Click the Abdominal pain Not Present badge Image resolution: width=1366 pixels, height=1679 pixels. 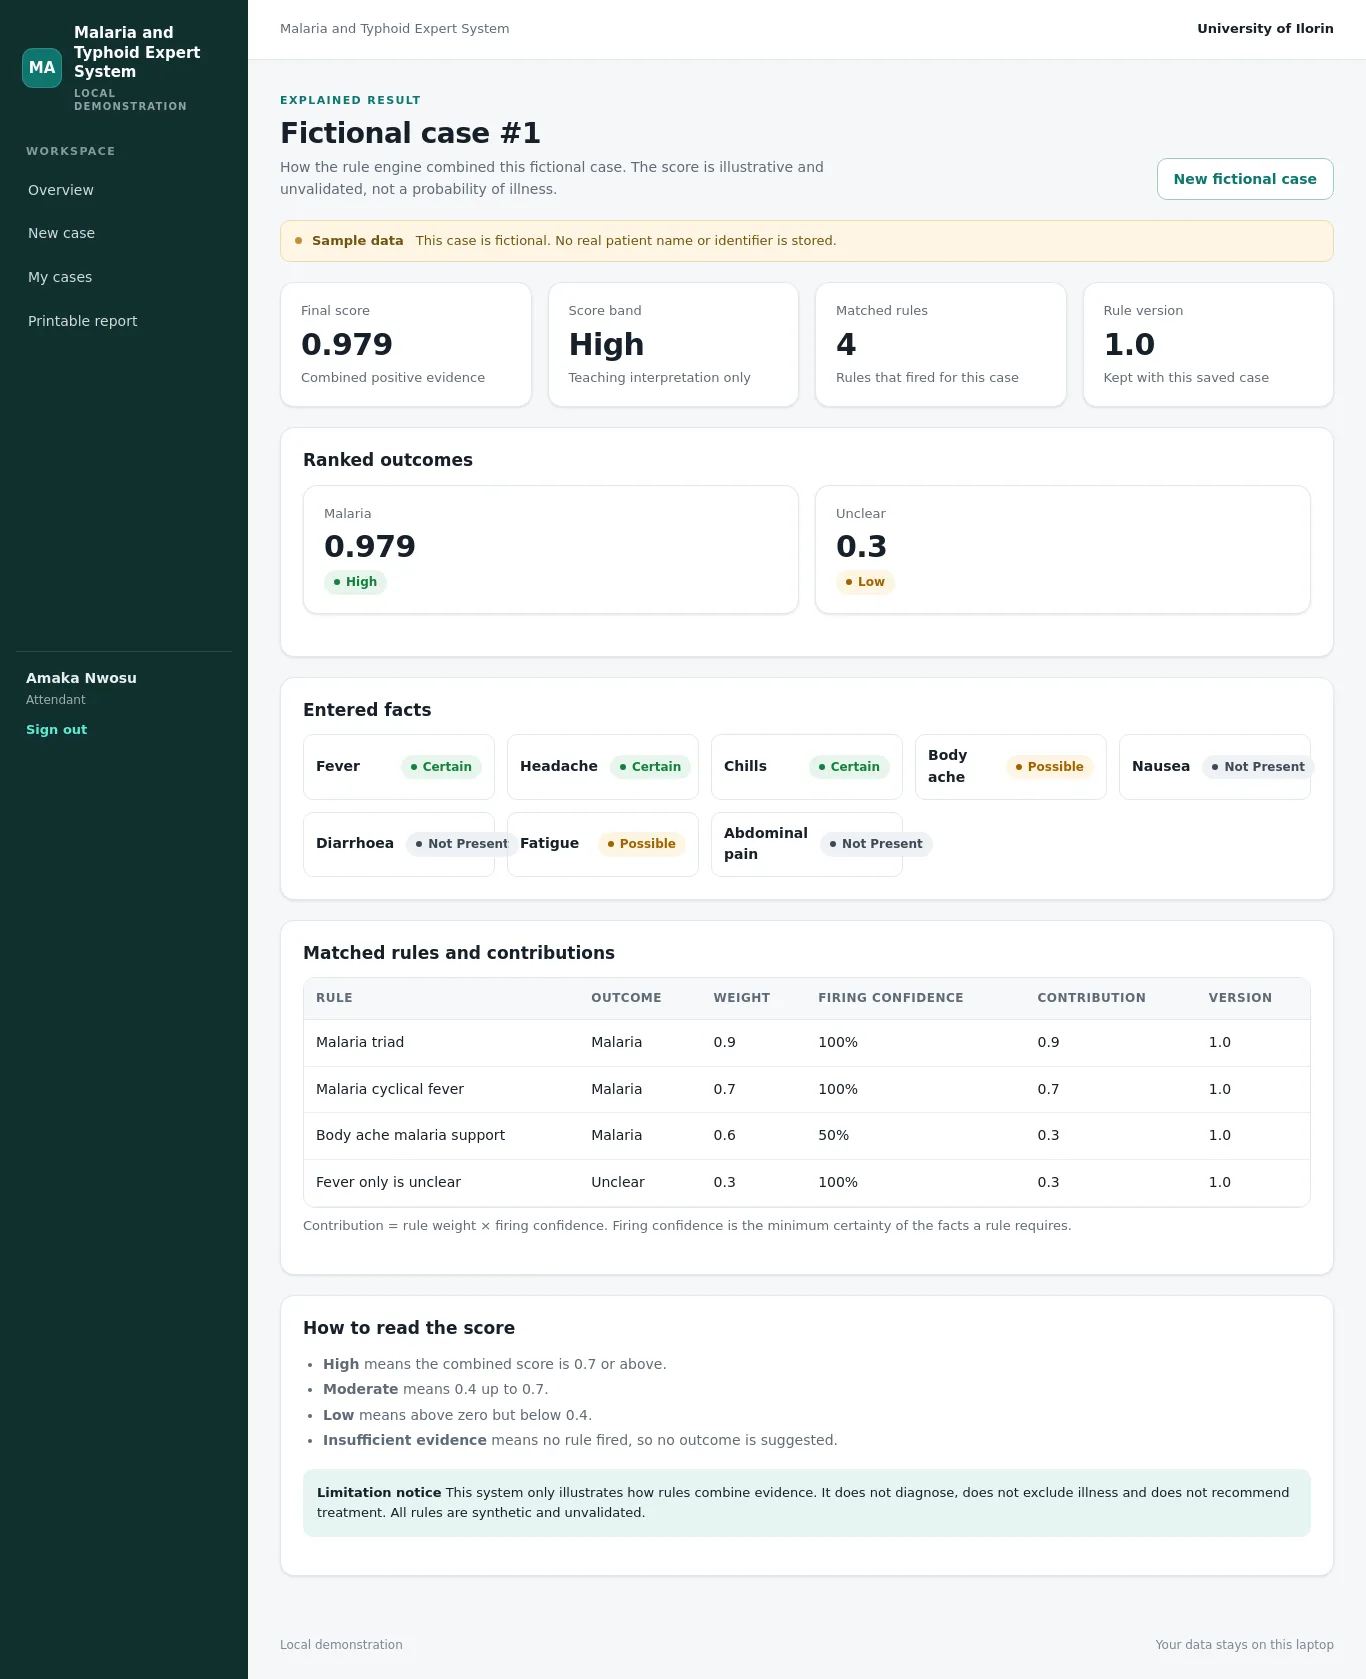[x=876, y=844]
